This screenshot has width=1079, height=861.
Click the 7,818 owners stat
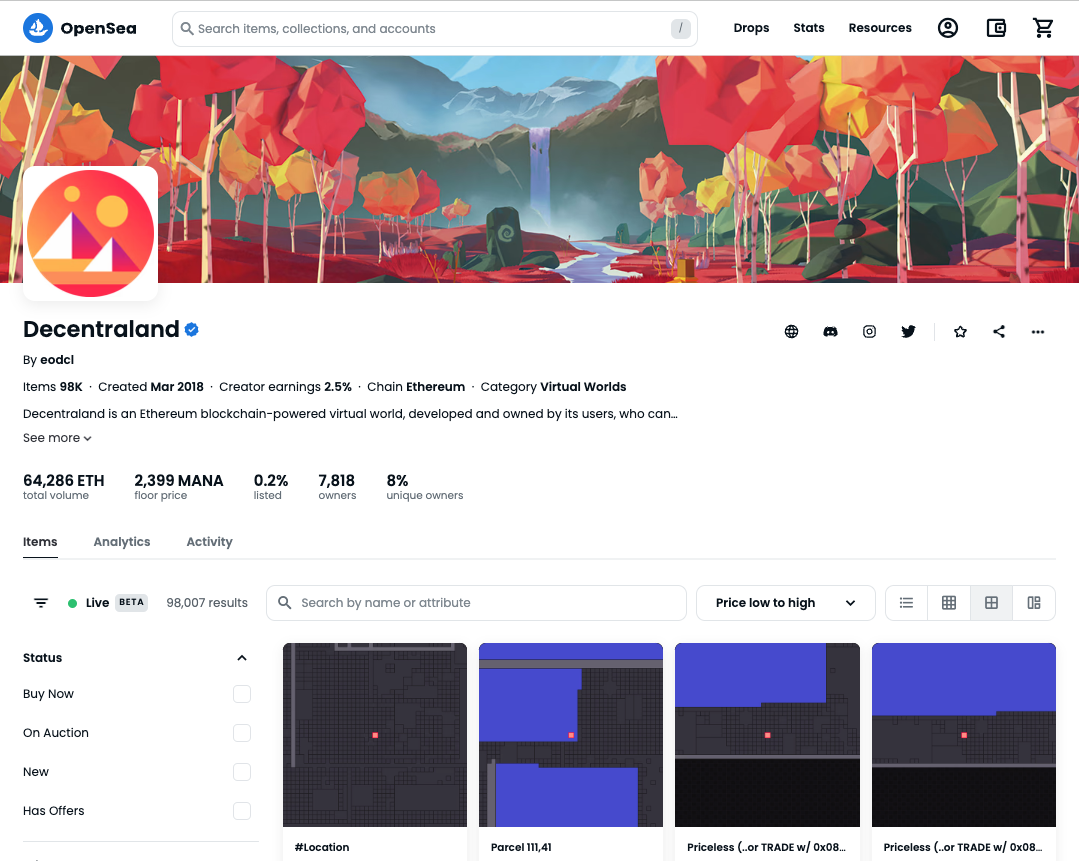pyautogui.click(x=337, y=486)
